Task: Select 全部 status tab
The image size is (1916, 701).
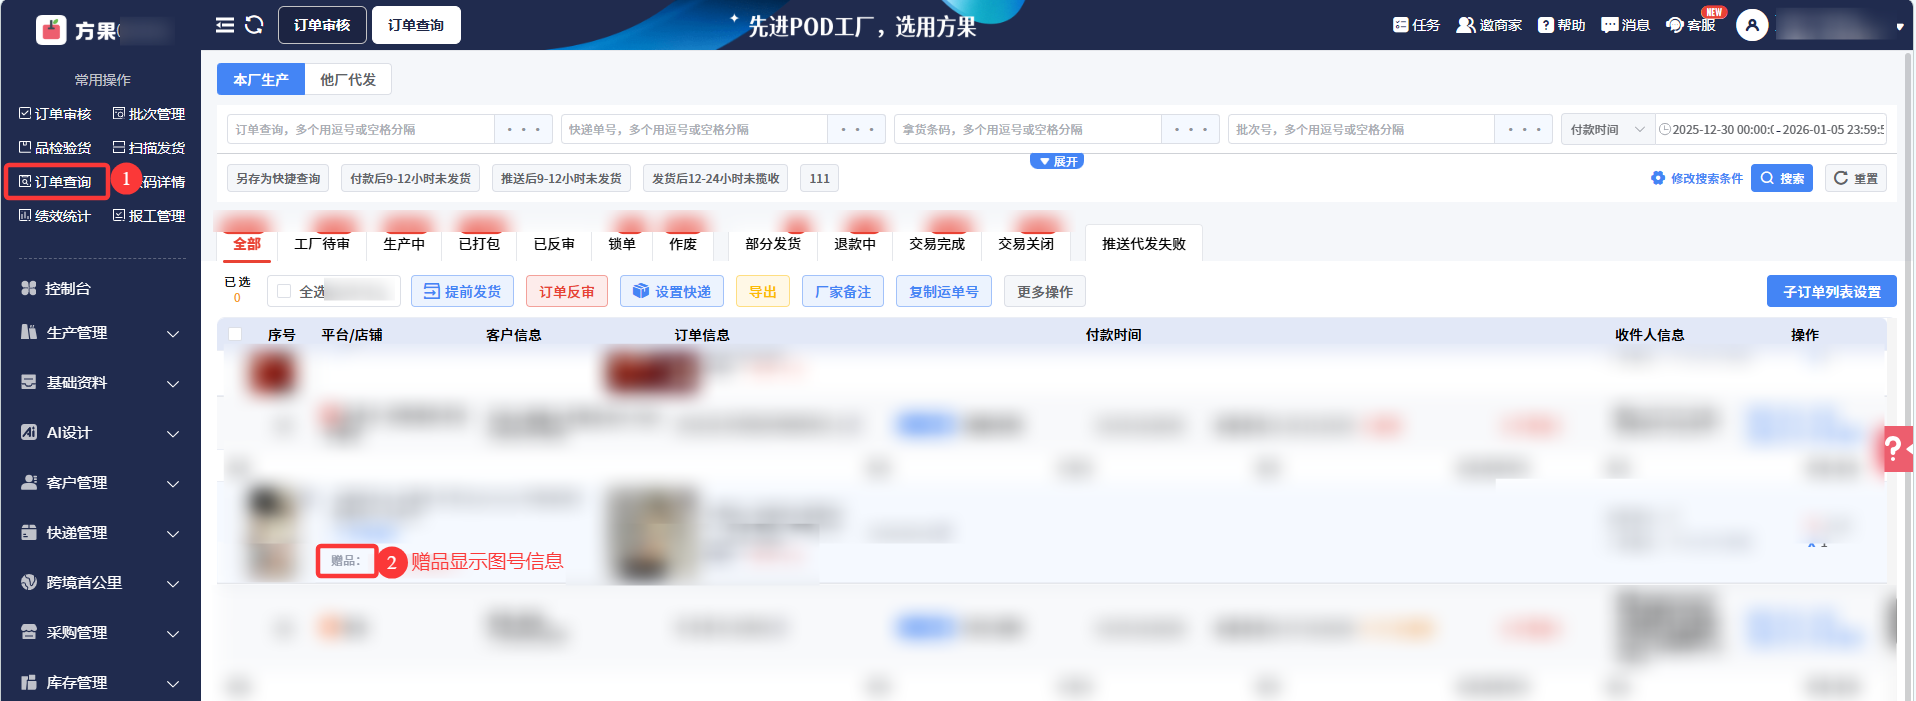Action: [x=247, y=243]
